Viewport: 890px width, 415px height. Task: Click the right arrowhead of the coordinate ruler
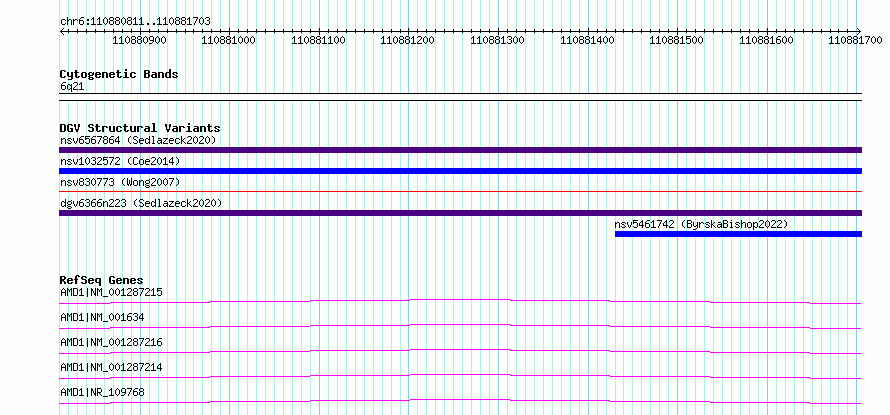[859, 31]
